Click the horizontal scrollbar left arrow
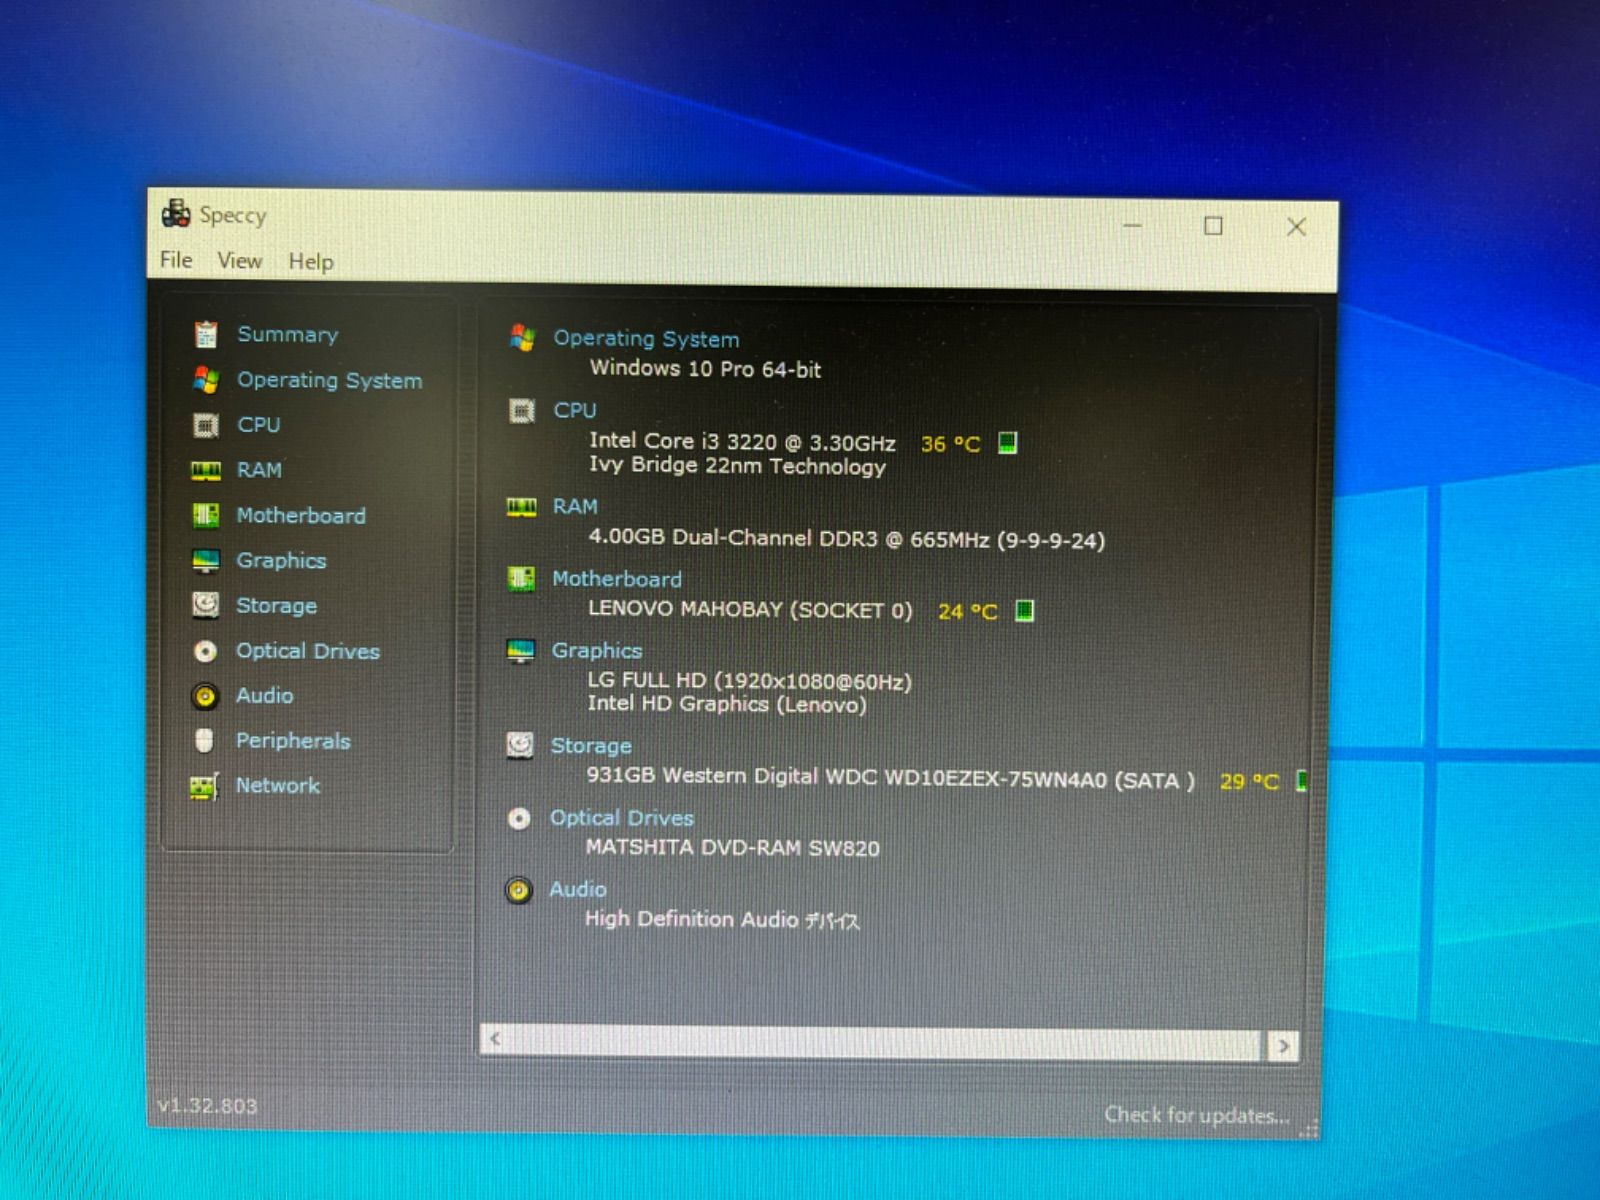Screen dimensions: 1600x1200 (494, 1040)
